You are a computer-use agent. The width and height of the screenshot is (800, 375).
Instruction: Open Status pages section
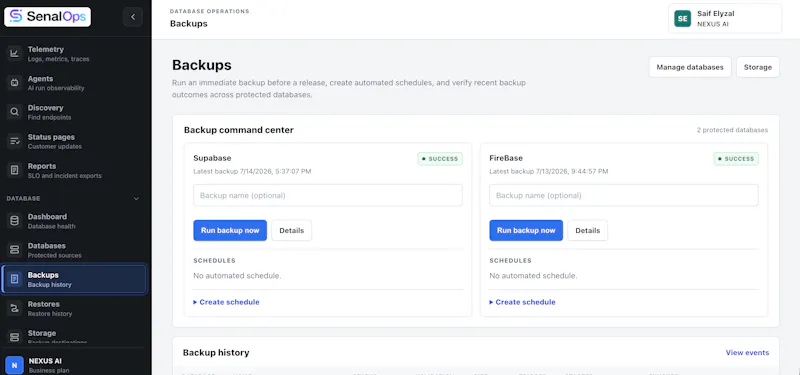(x=74, y=141)
